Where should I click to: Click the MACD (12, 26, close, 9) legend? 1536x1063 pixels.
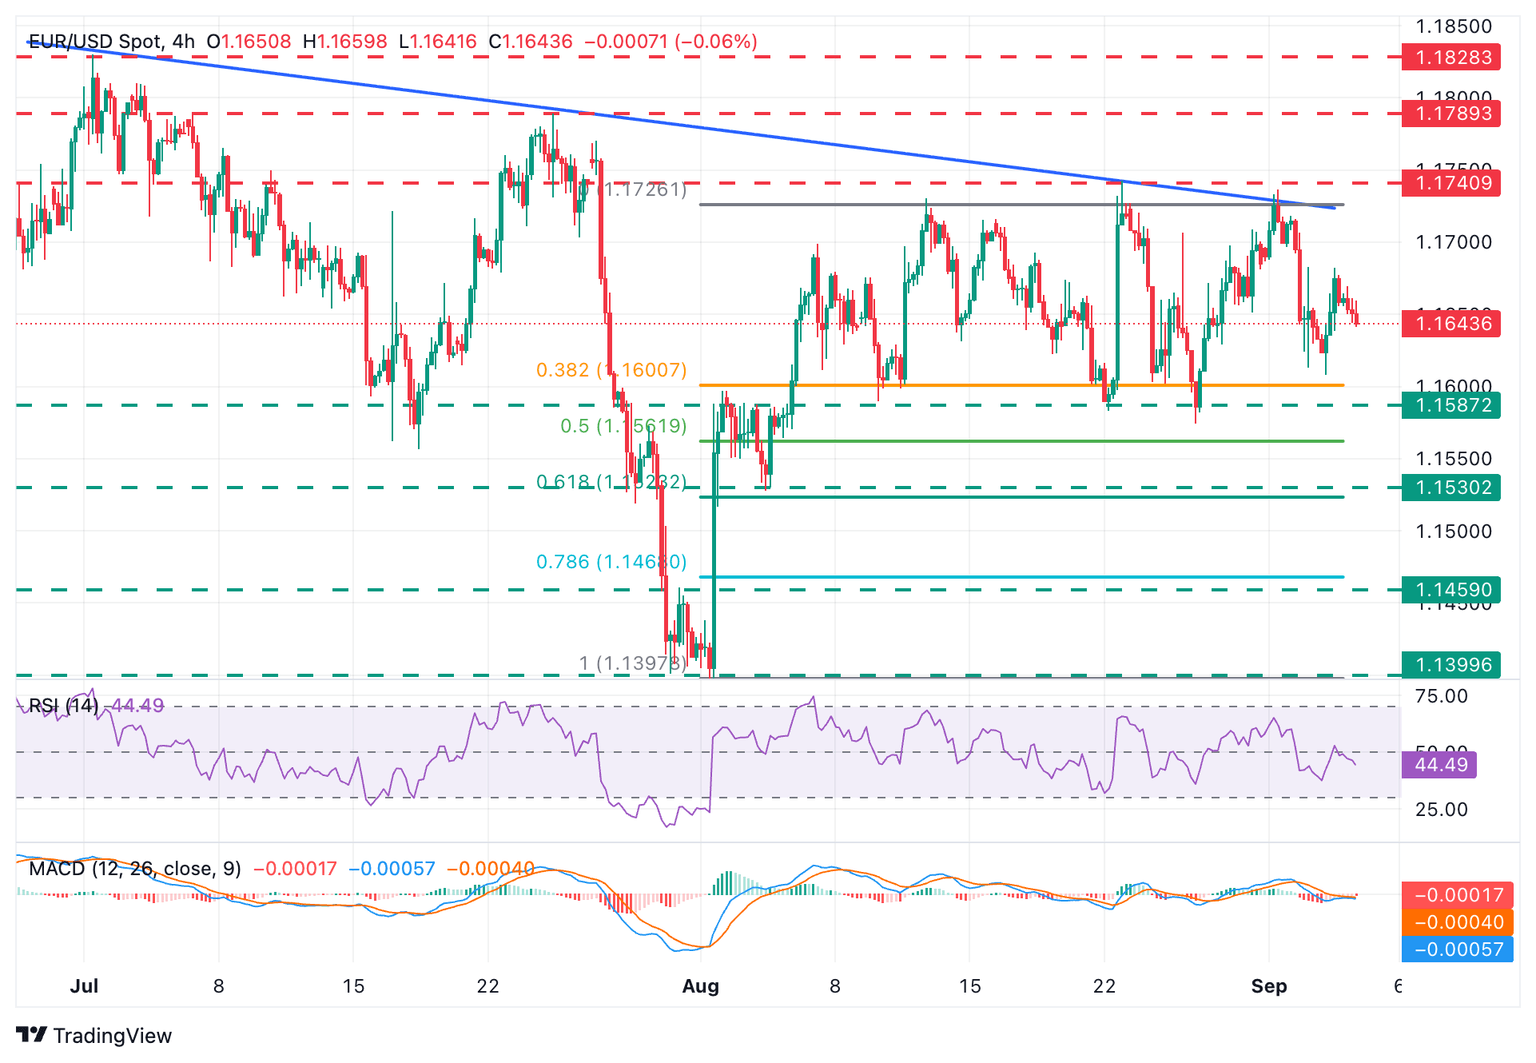pyautogui.click(x=135, y=868)
